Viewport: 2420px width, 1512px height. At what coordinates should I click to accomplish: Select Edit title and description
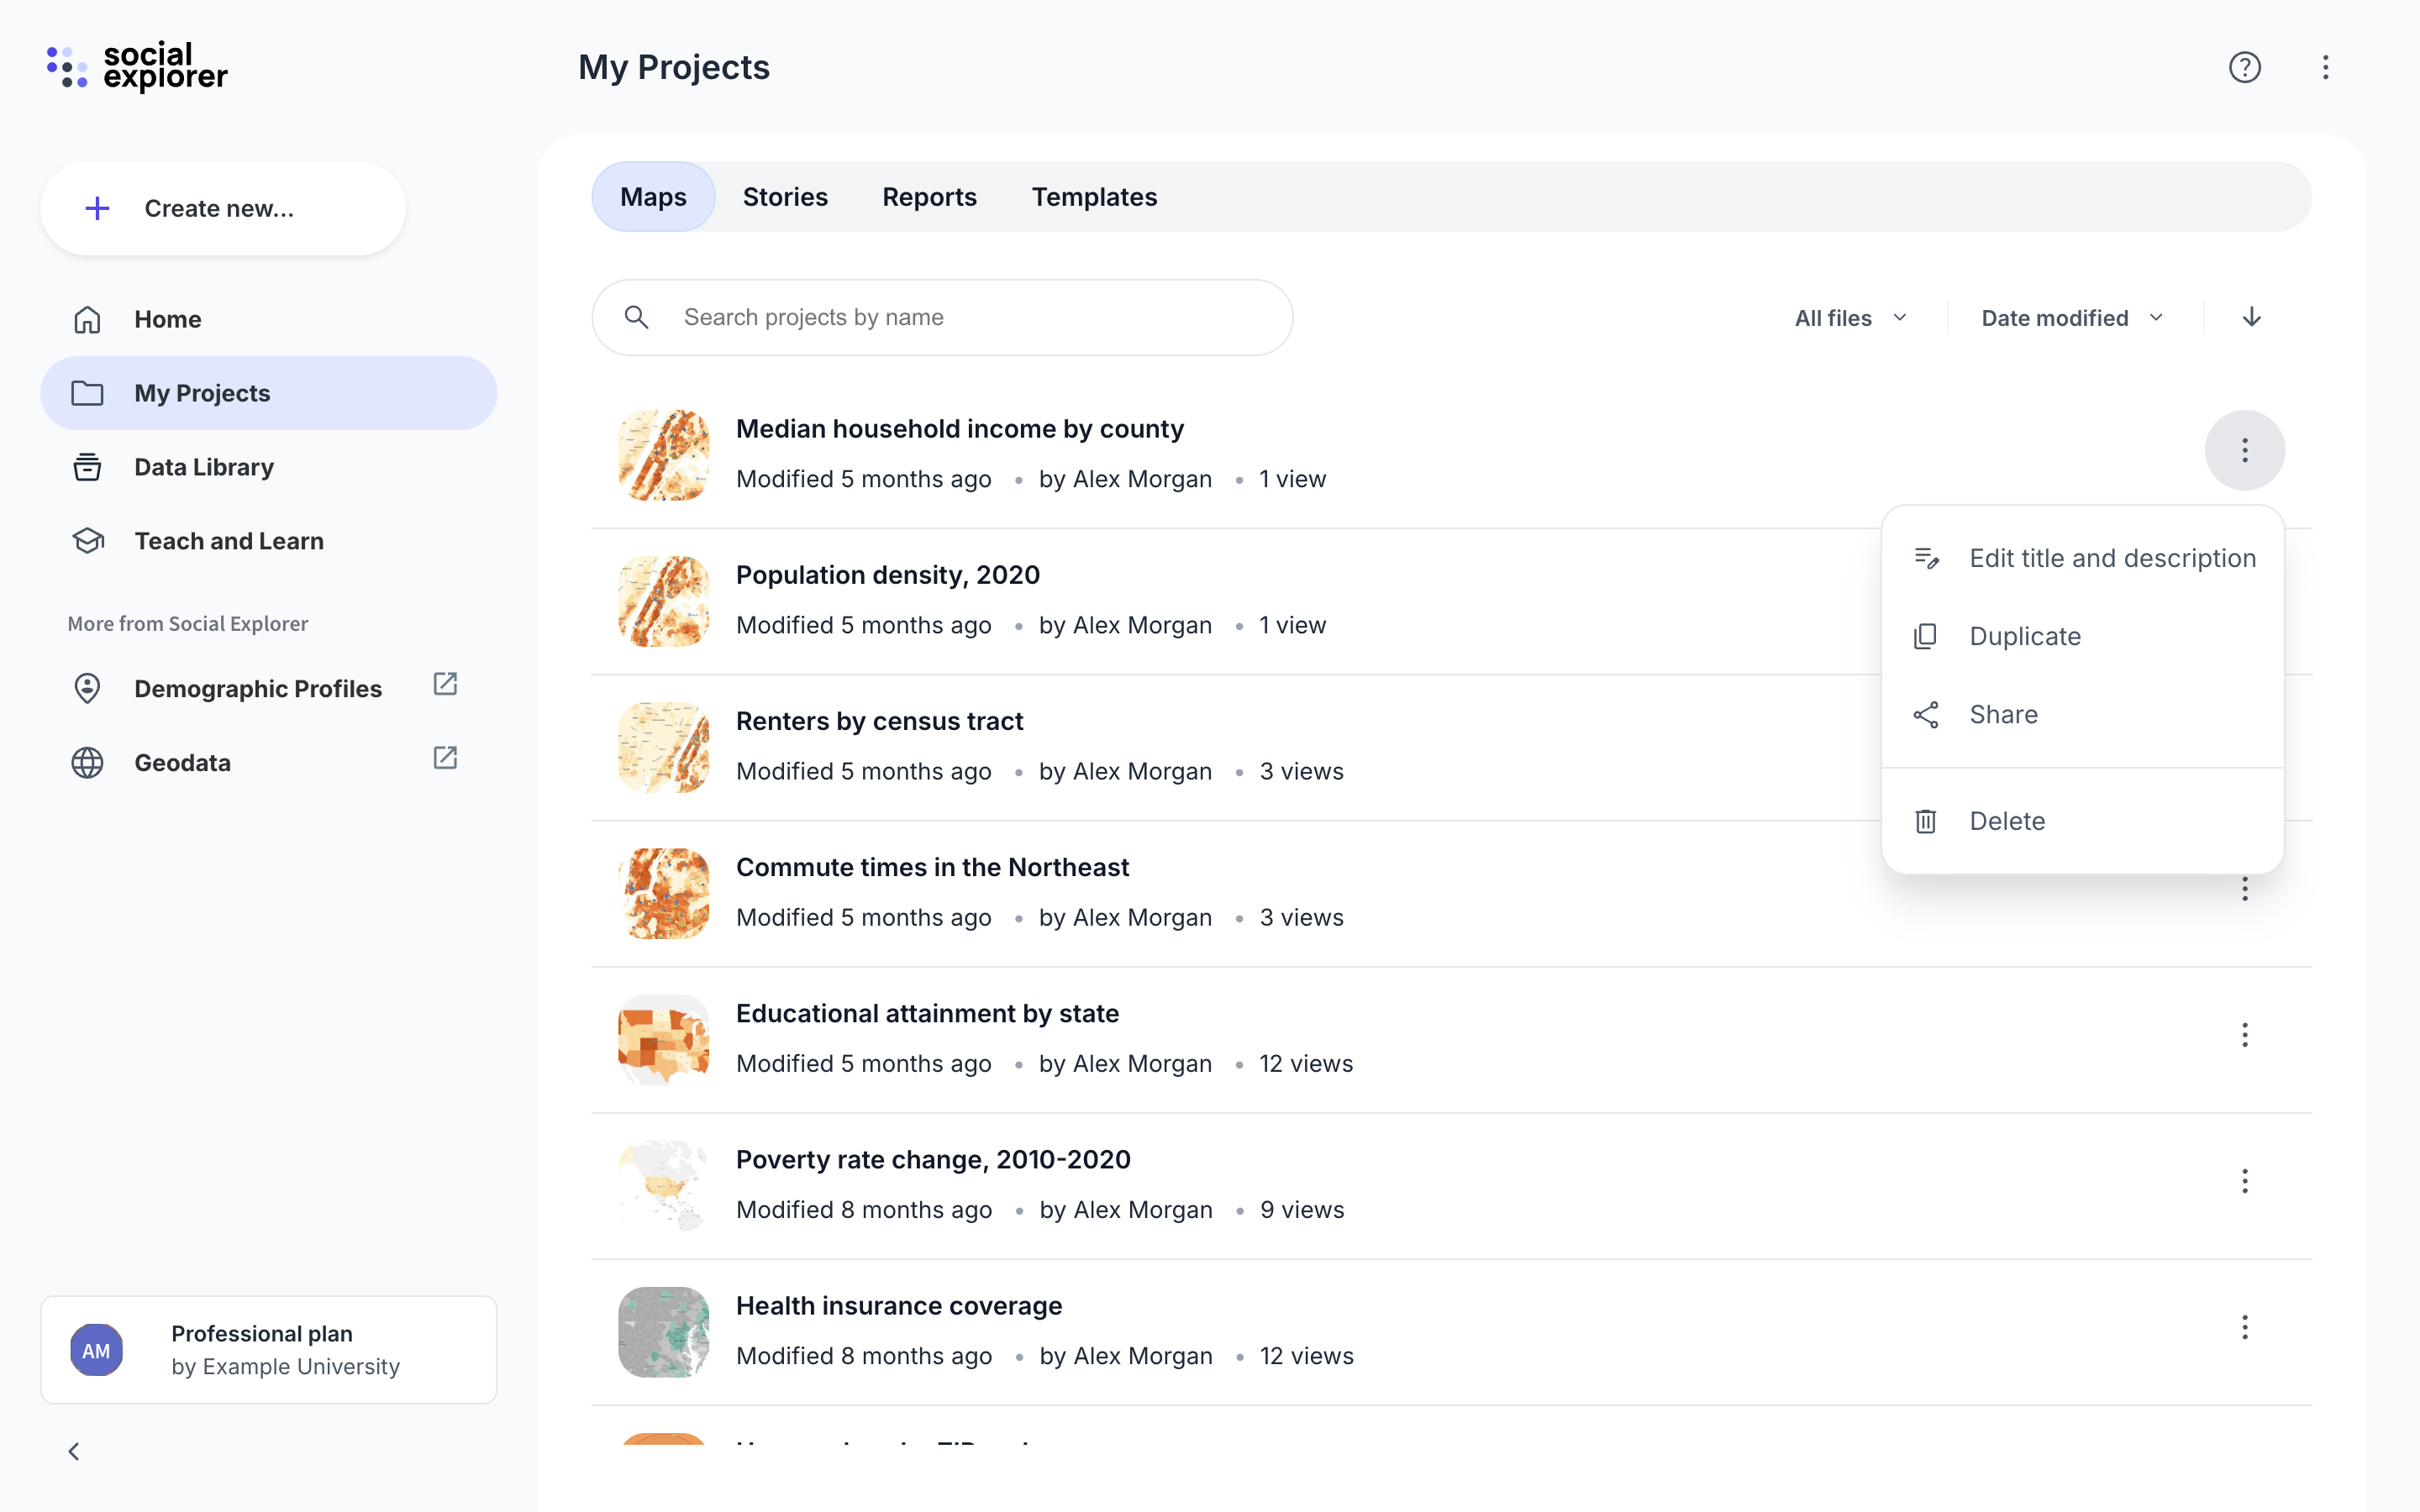point(2083,558)
